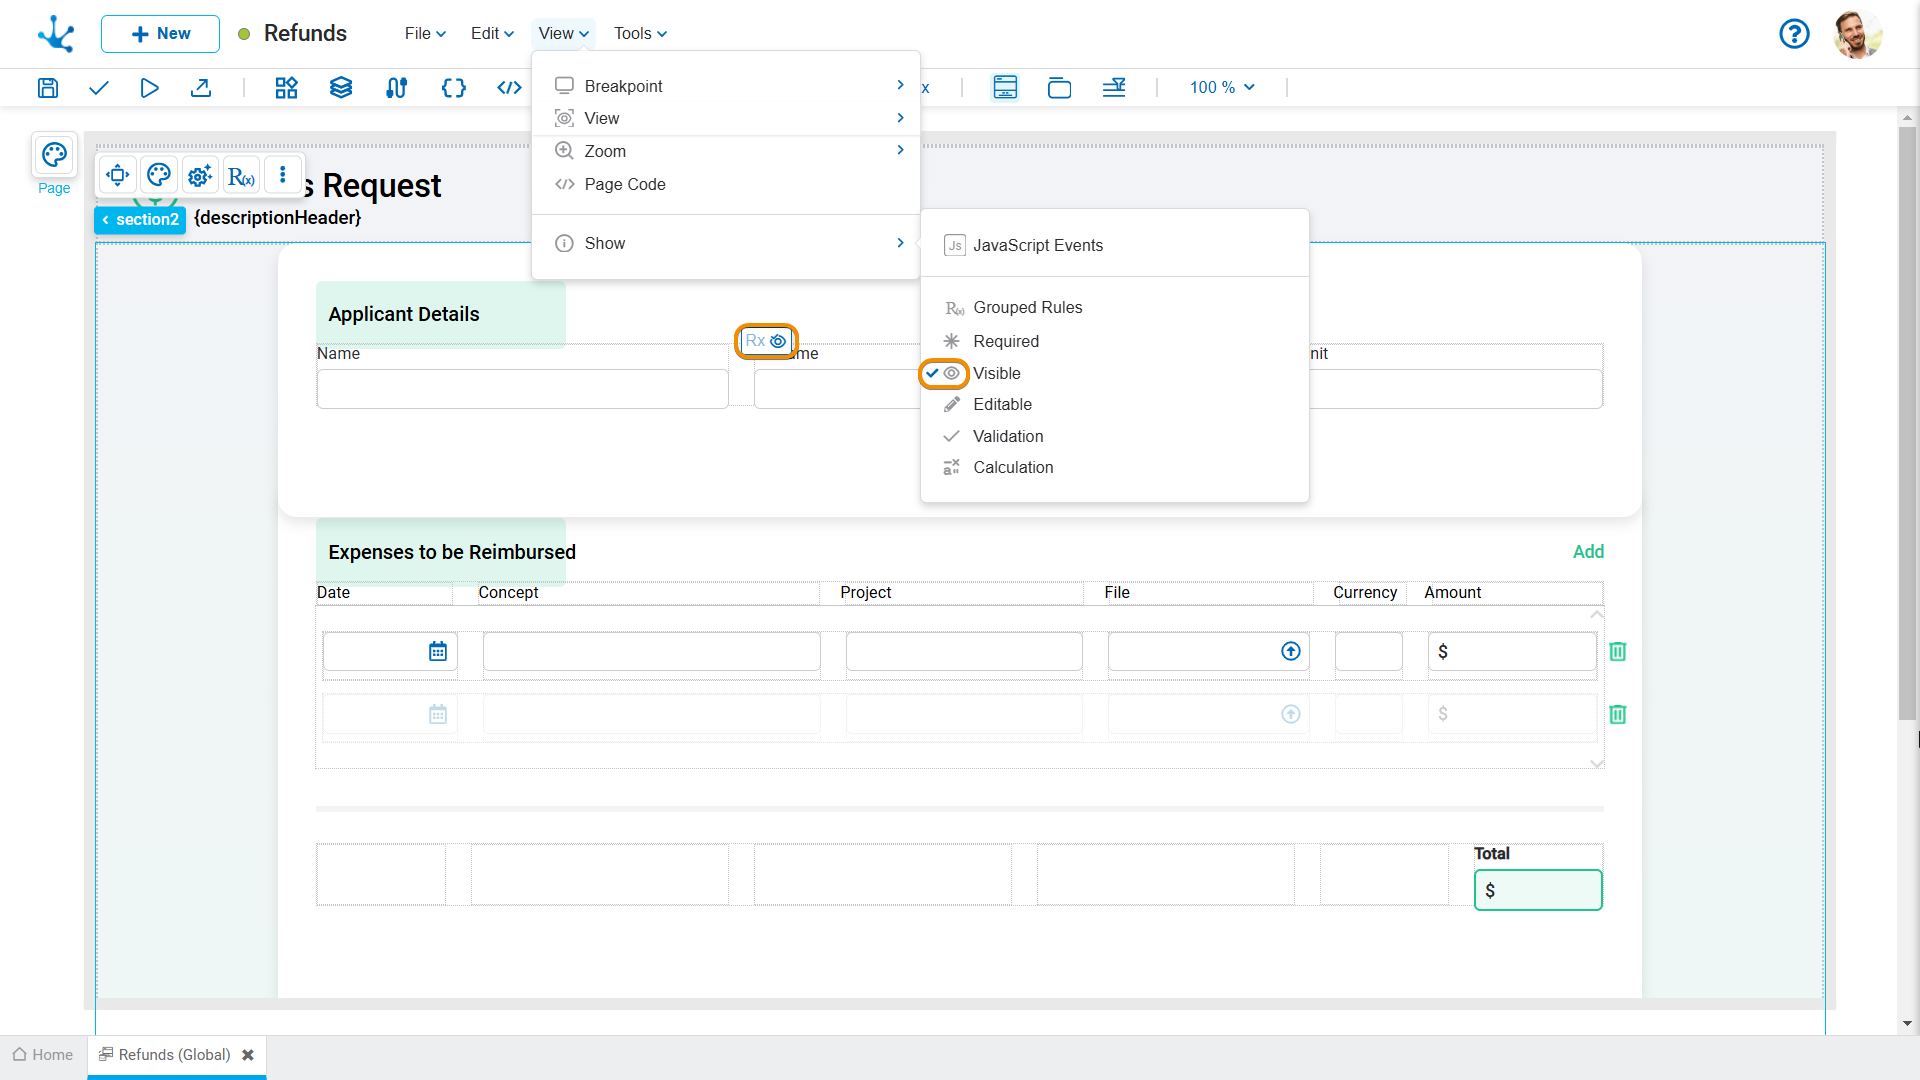Image resolution: width=1920 pixels, height=1080 pixels.
Task: Toggle the Required rules option
Action: point(1005,341)
